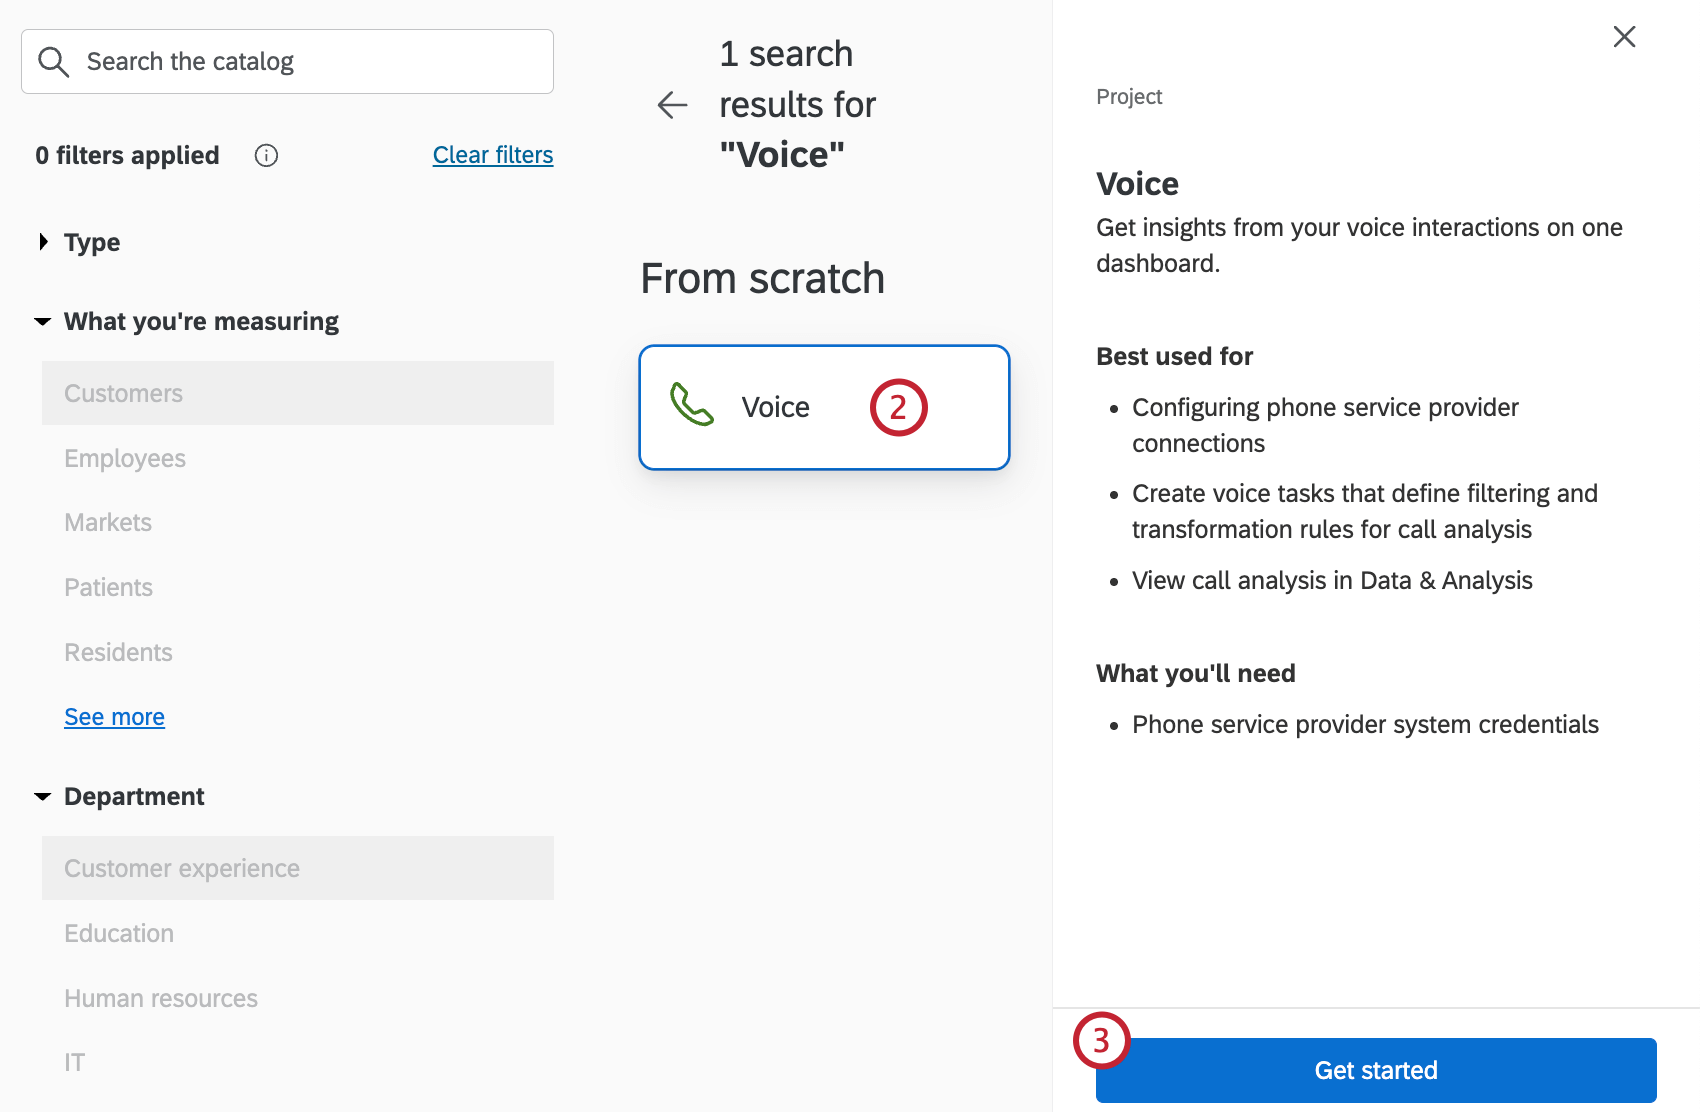
Task: Filter by Customer experience department
Action: [x=182, y=869]
